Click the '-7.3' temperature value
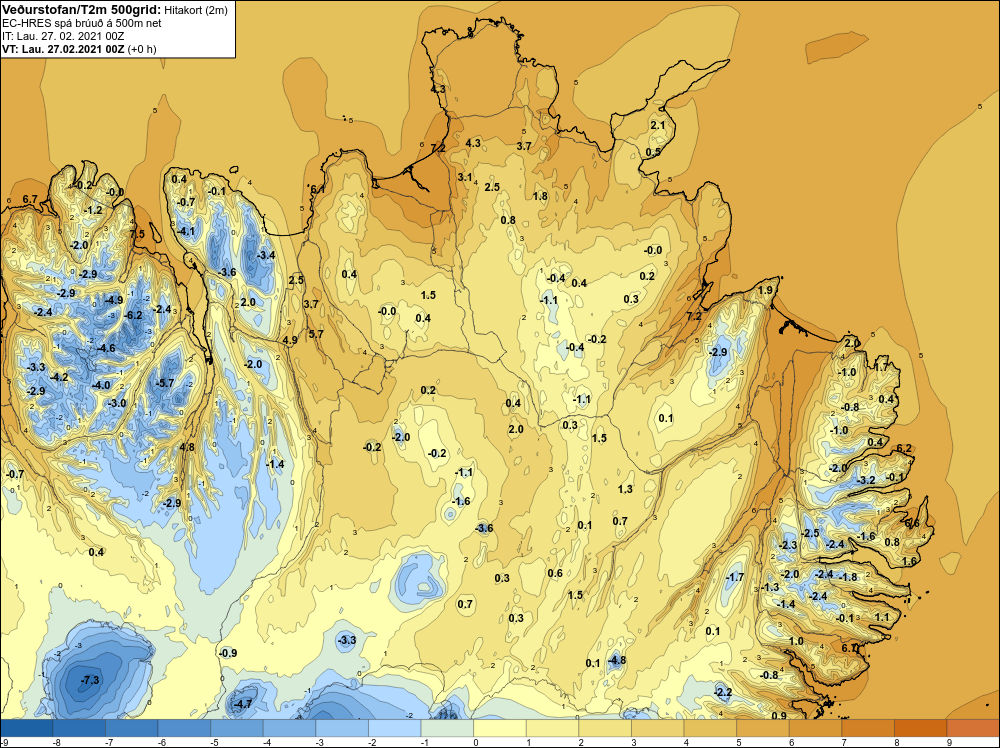The height and width of the screenshot is (748, 1000). tap(90, 680)
